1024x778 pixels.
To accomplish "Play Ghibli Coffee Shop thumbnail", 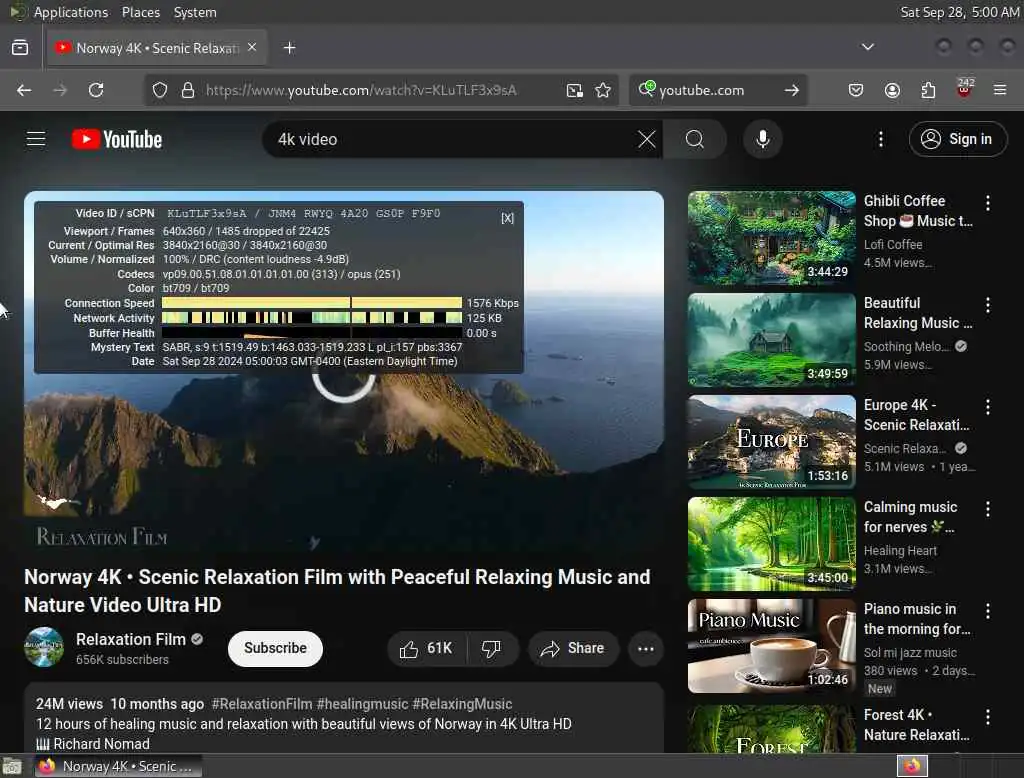I will pos(771,238).
